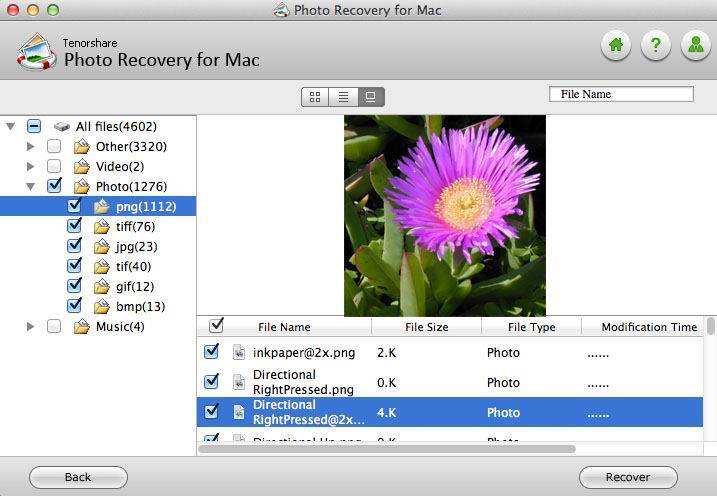Image resolution: width=717 pixels, height=496 pixels.
Task: Click the All files drive icon
Action: tap(61, 127)
